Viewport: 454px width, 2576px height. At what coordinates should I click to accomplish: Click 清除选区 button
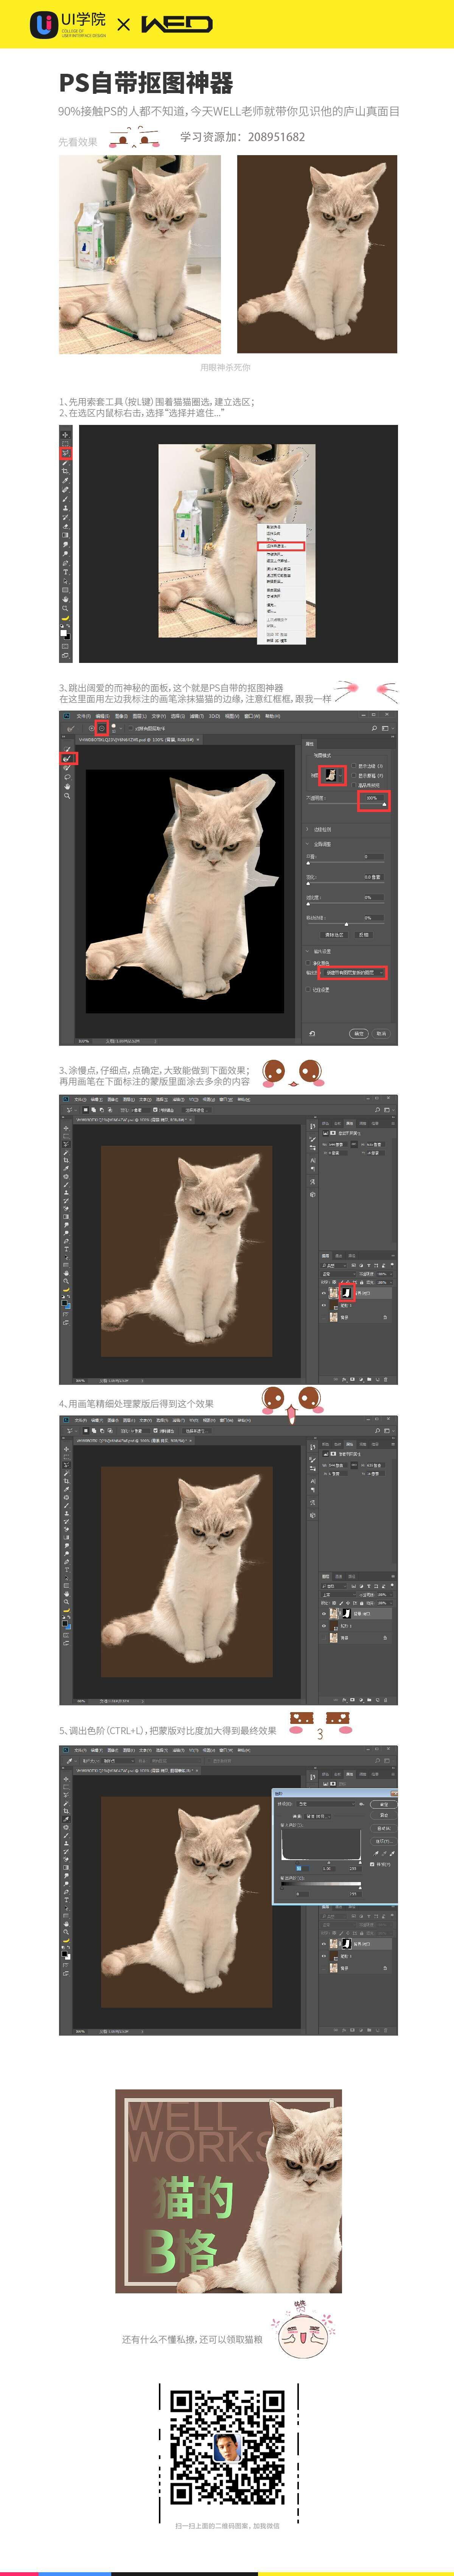point(334,935)
